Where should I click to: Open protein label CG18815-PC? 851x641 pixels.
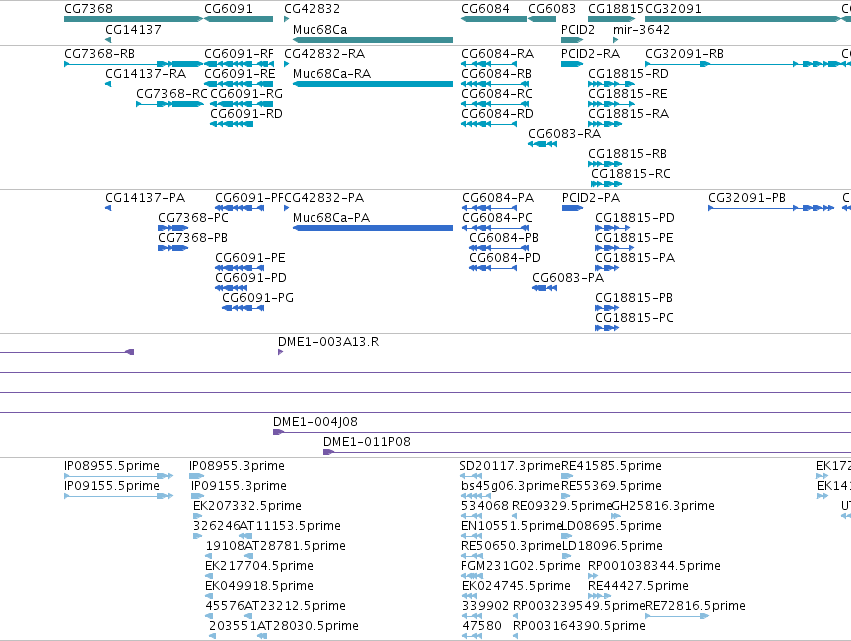pos(634,319)
